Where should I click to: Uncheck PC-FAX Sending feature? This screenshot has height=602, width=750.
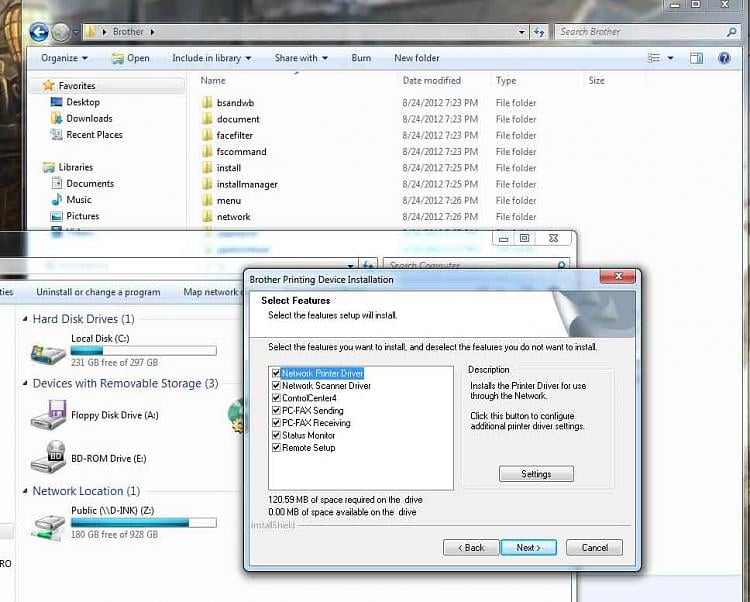click(276, 410)
